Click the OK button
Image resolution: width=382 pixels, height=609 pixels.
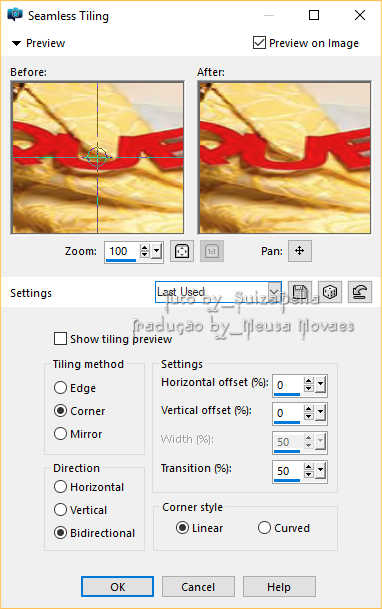coord(118,586)
